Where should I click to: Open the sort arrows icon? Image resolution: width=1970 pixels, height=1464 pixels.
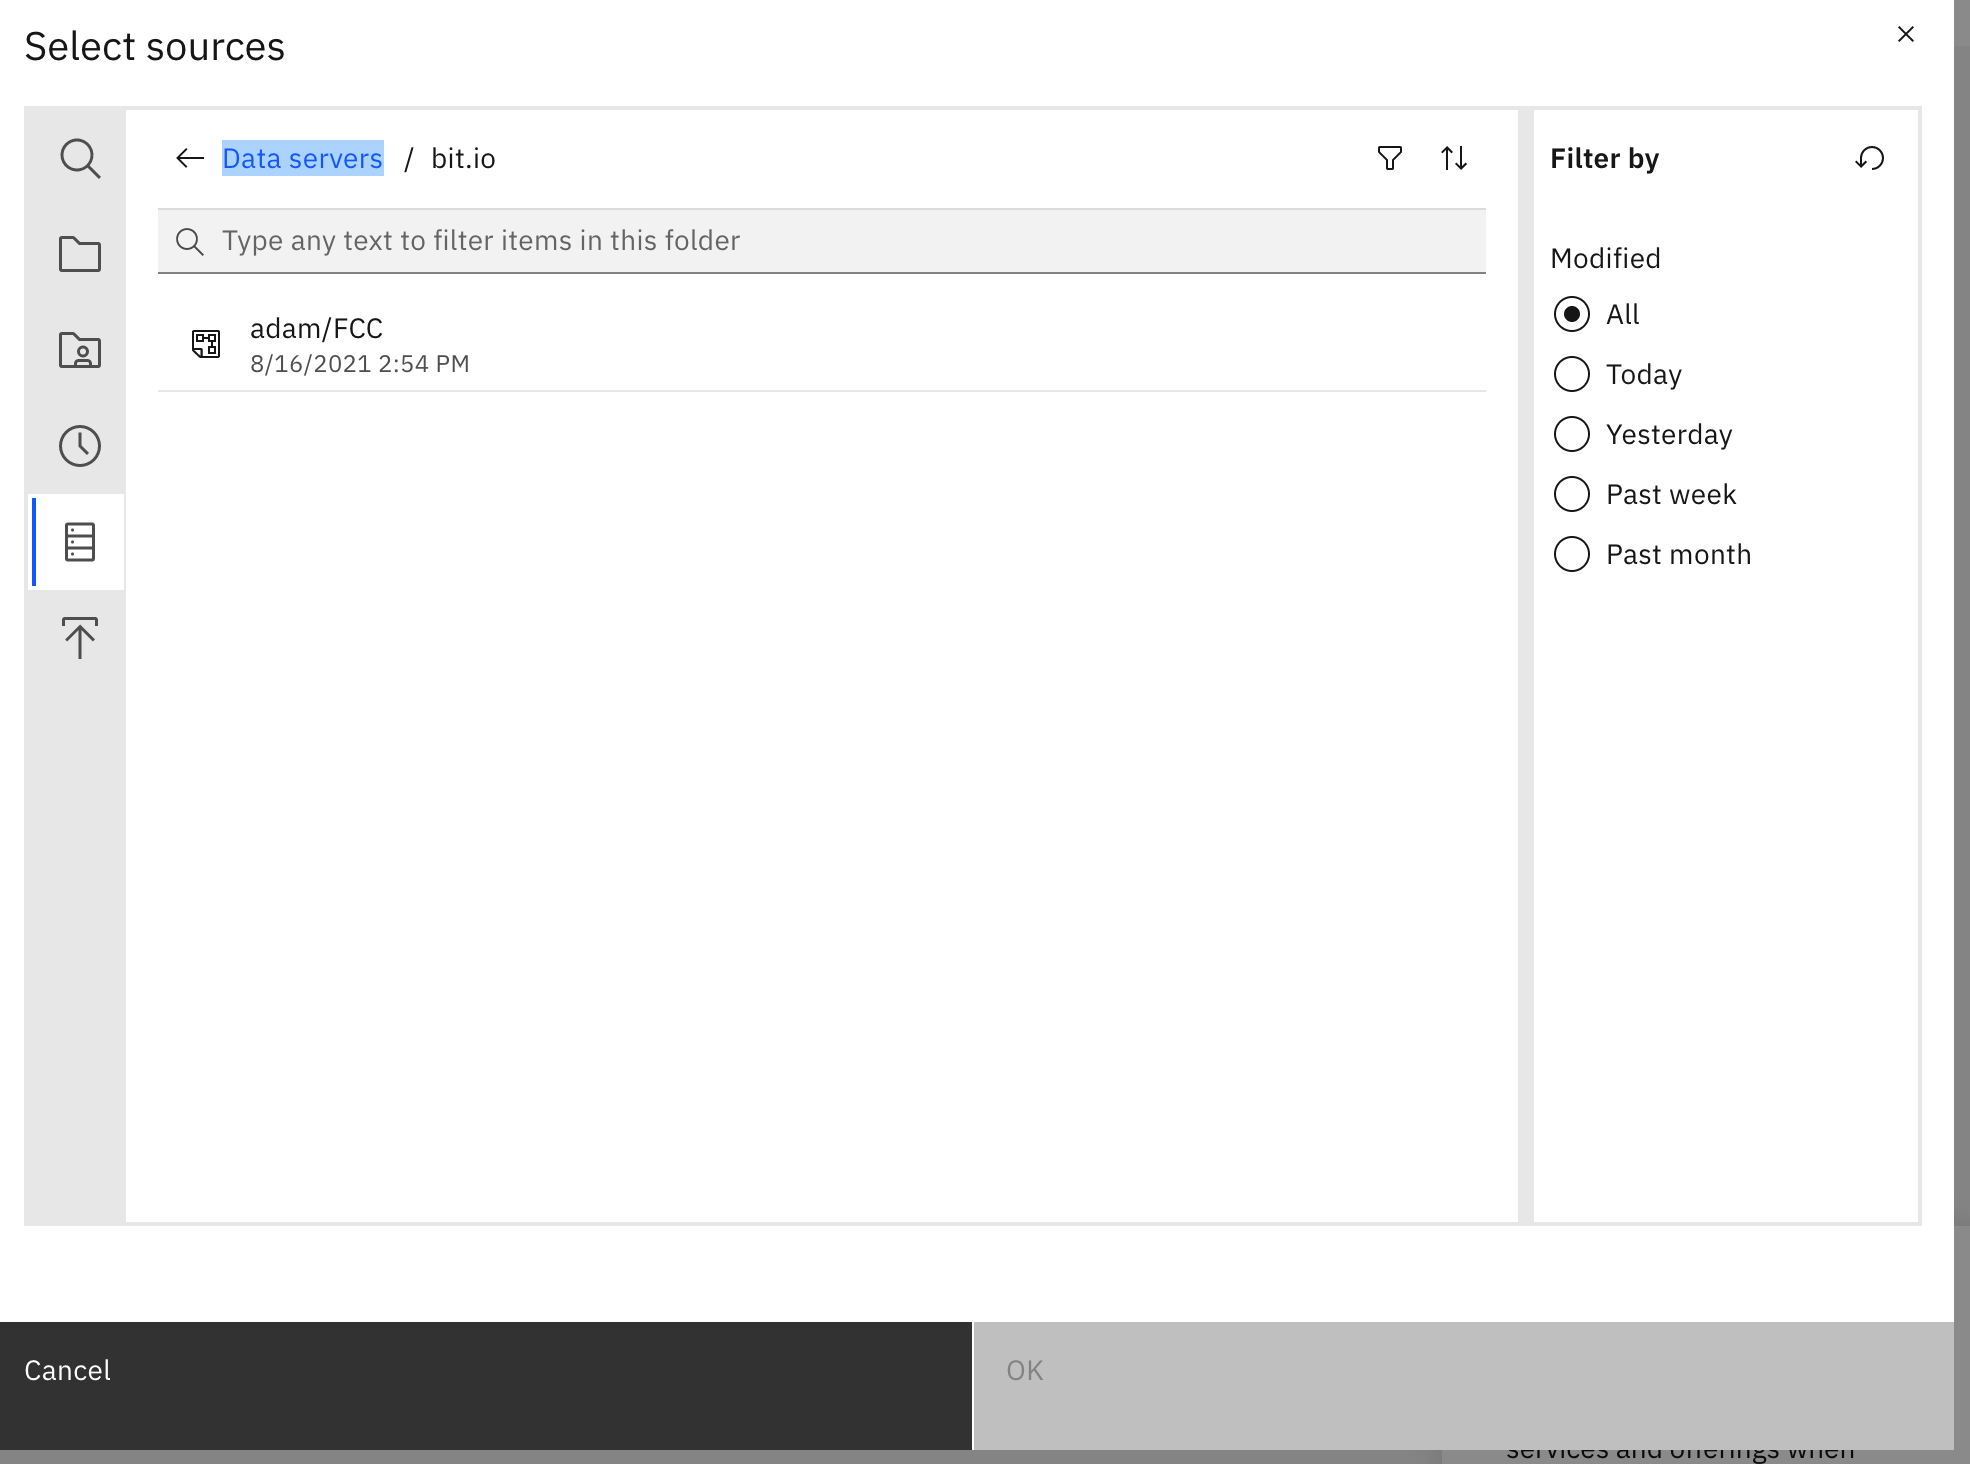1453,158
